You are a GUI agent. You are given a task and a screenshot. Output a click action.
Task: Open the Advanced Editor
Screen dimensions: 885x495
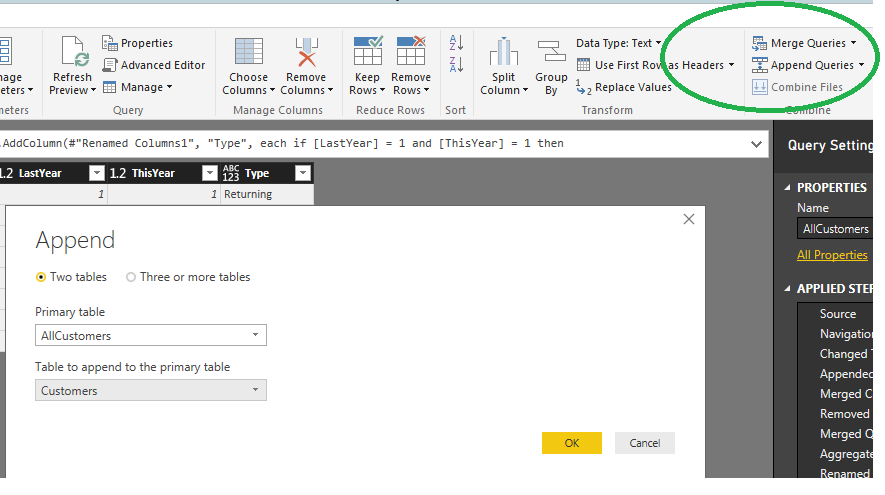click(x=154, y=65)
